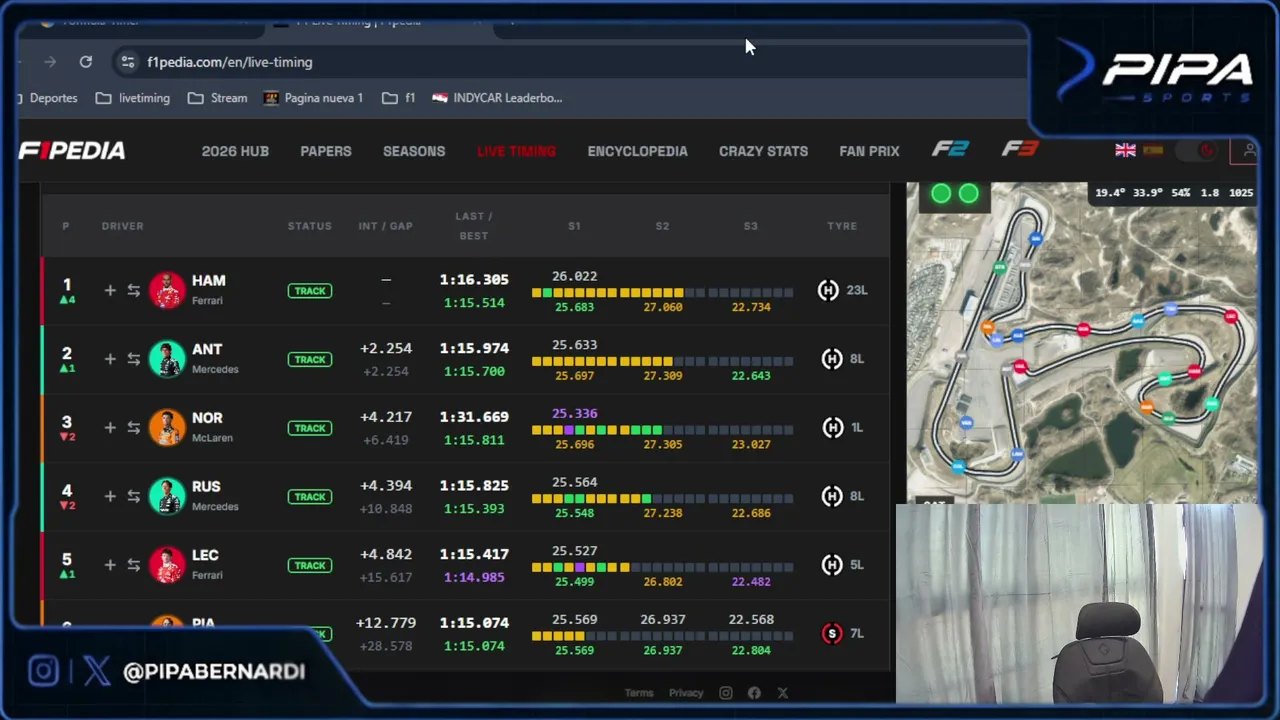Image resolution: width=1280 pixels, height=720 pixels.
Task: Click the soft tyre icon in PIA's row
Action: coord(832,633)
